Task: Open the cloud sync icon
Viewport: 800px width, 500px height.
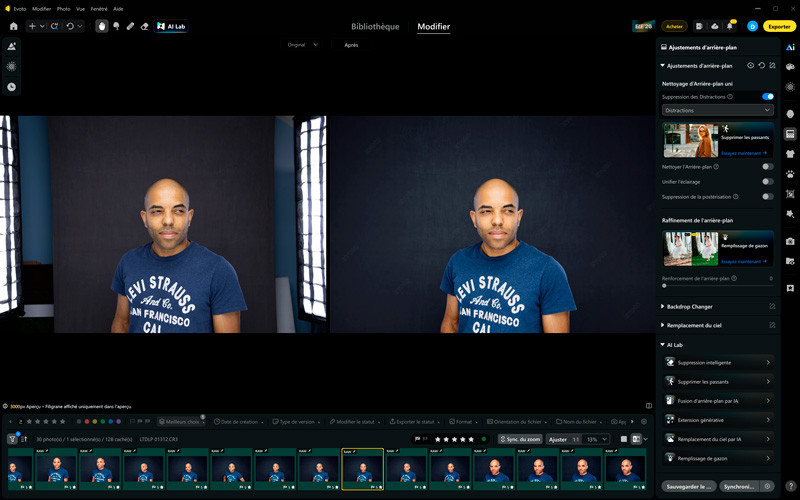Action: 715,26
